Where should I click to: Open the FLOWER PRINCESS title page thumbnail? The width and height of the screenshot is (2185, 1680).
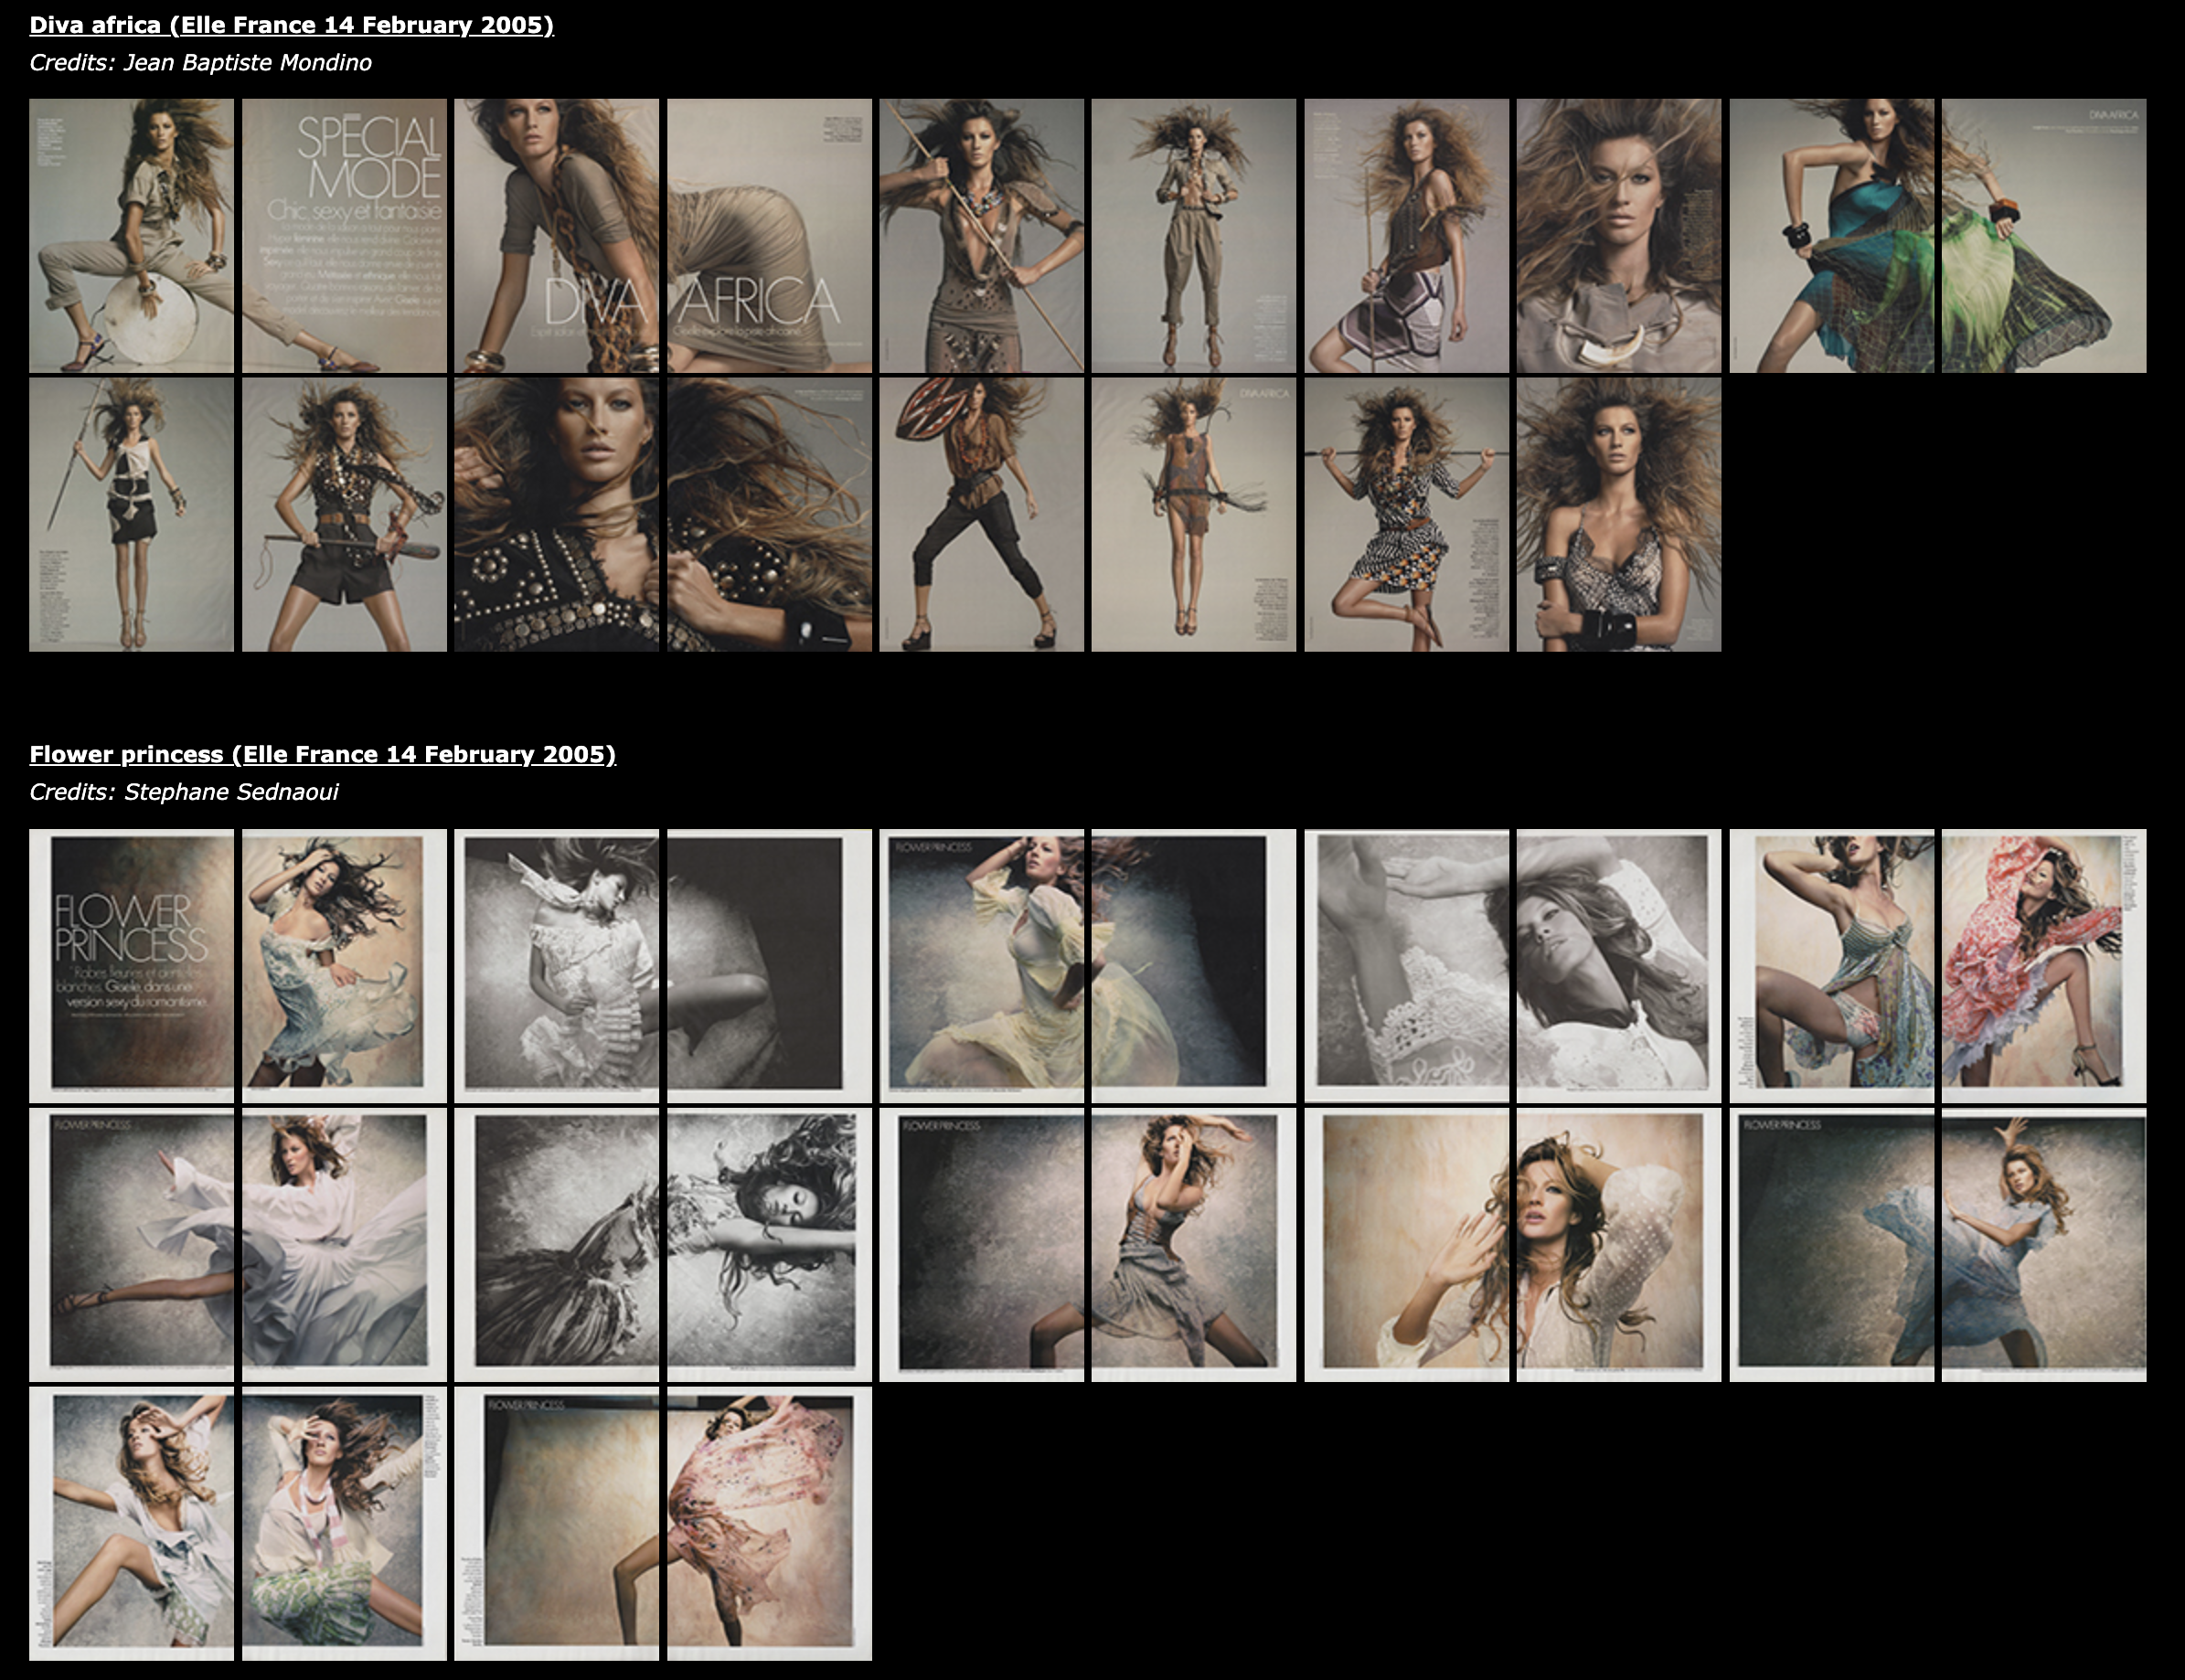point(131,965)
